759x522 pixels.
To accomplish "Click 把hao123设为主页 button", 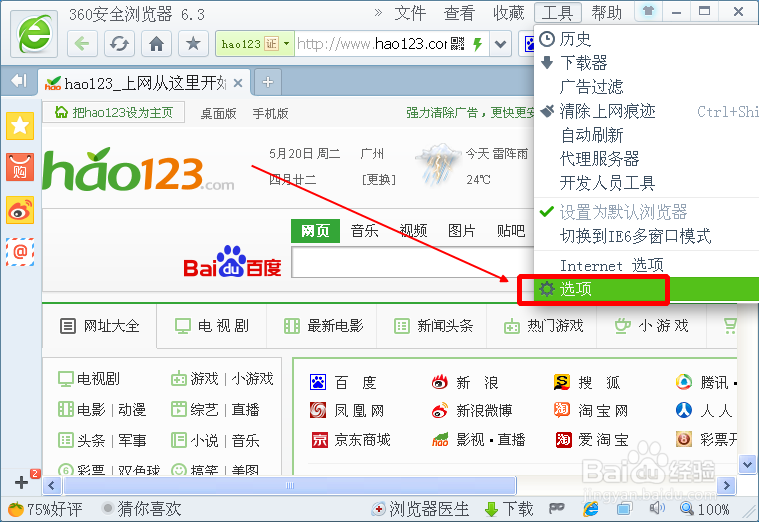I will pyautogui.click(x=114, y=112).
